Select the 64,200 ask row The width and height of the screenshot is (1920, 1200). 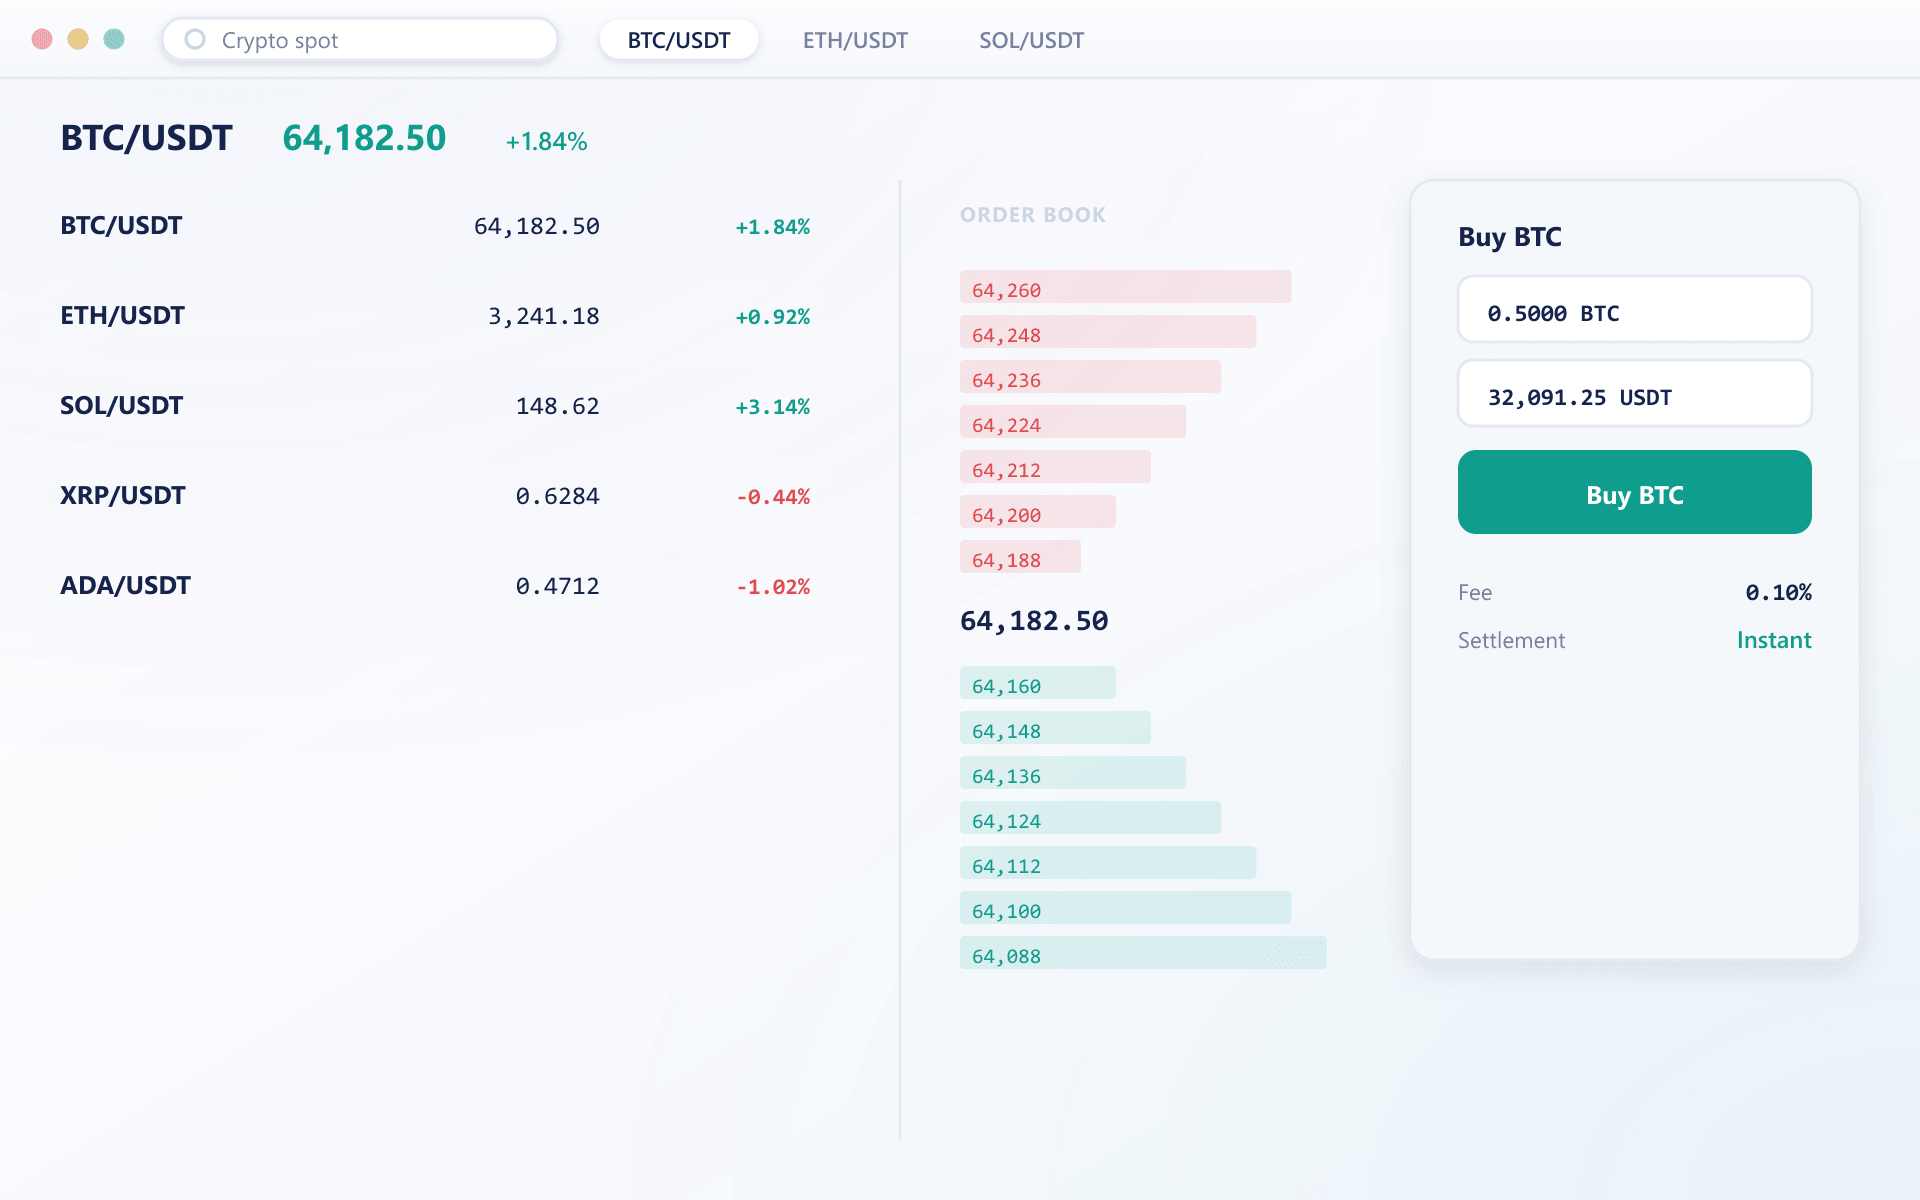tap(1038, 512)
